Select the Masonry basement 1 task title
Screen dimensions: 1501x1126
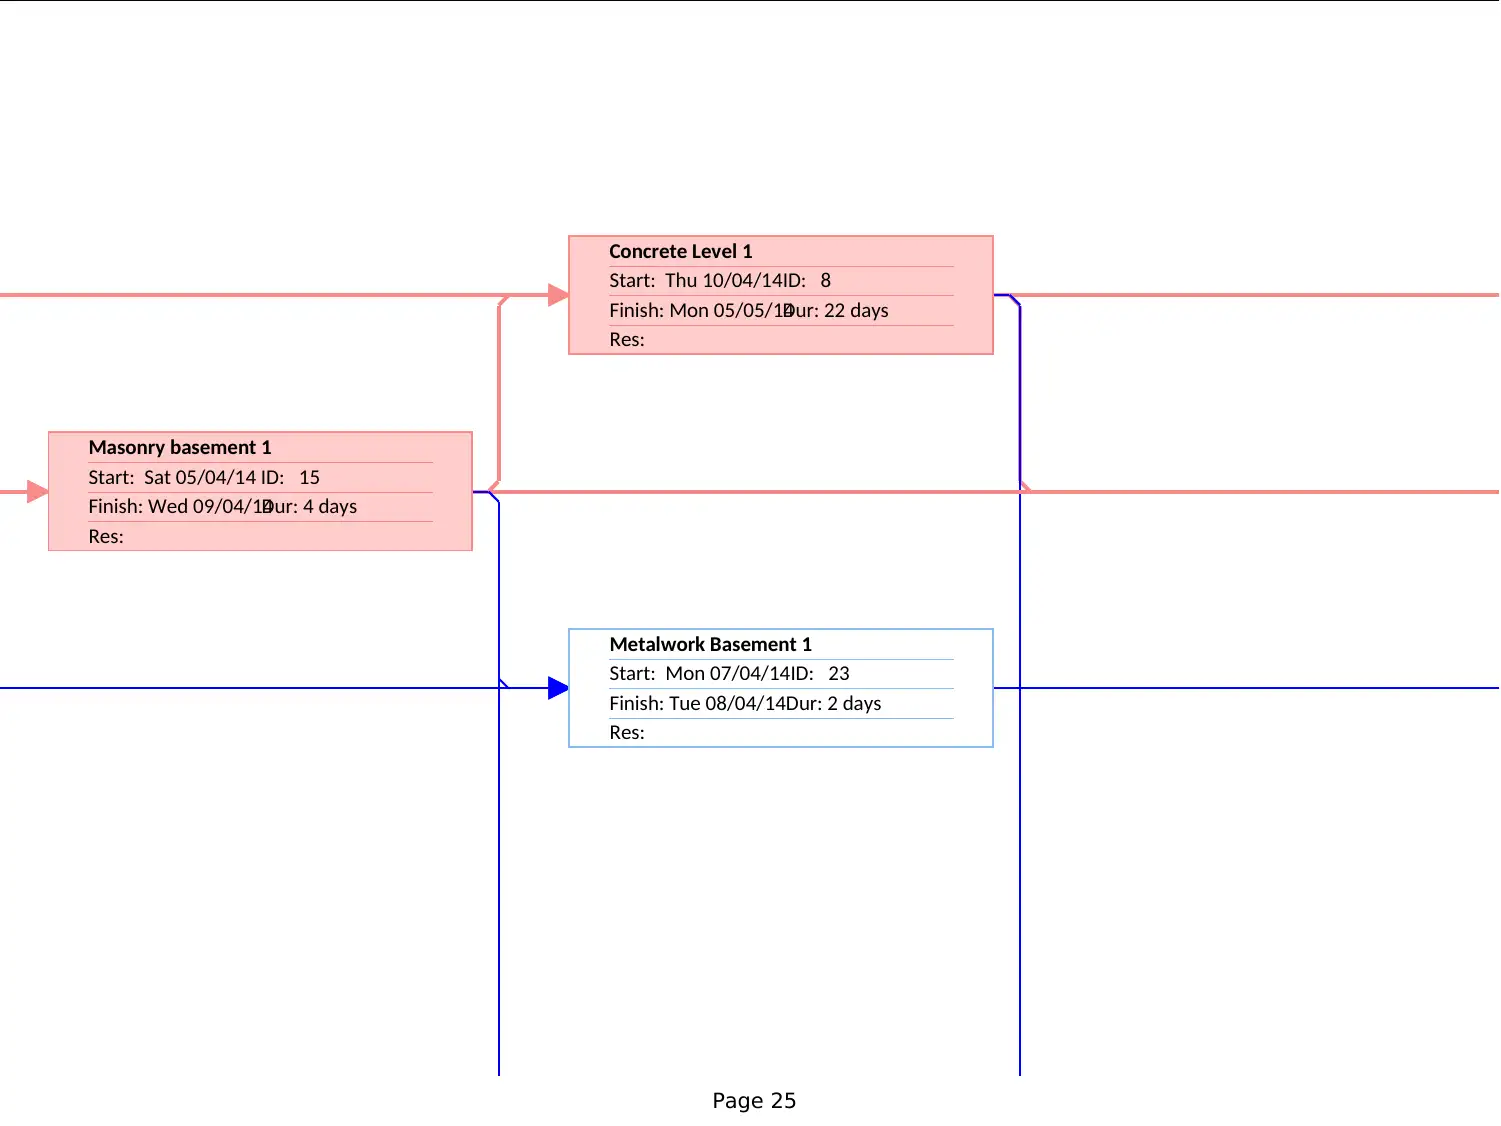(x=180, y=448)
